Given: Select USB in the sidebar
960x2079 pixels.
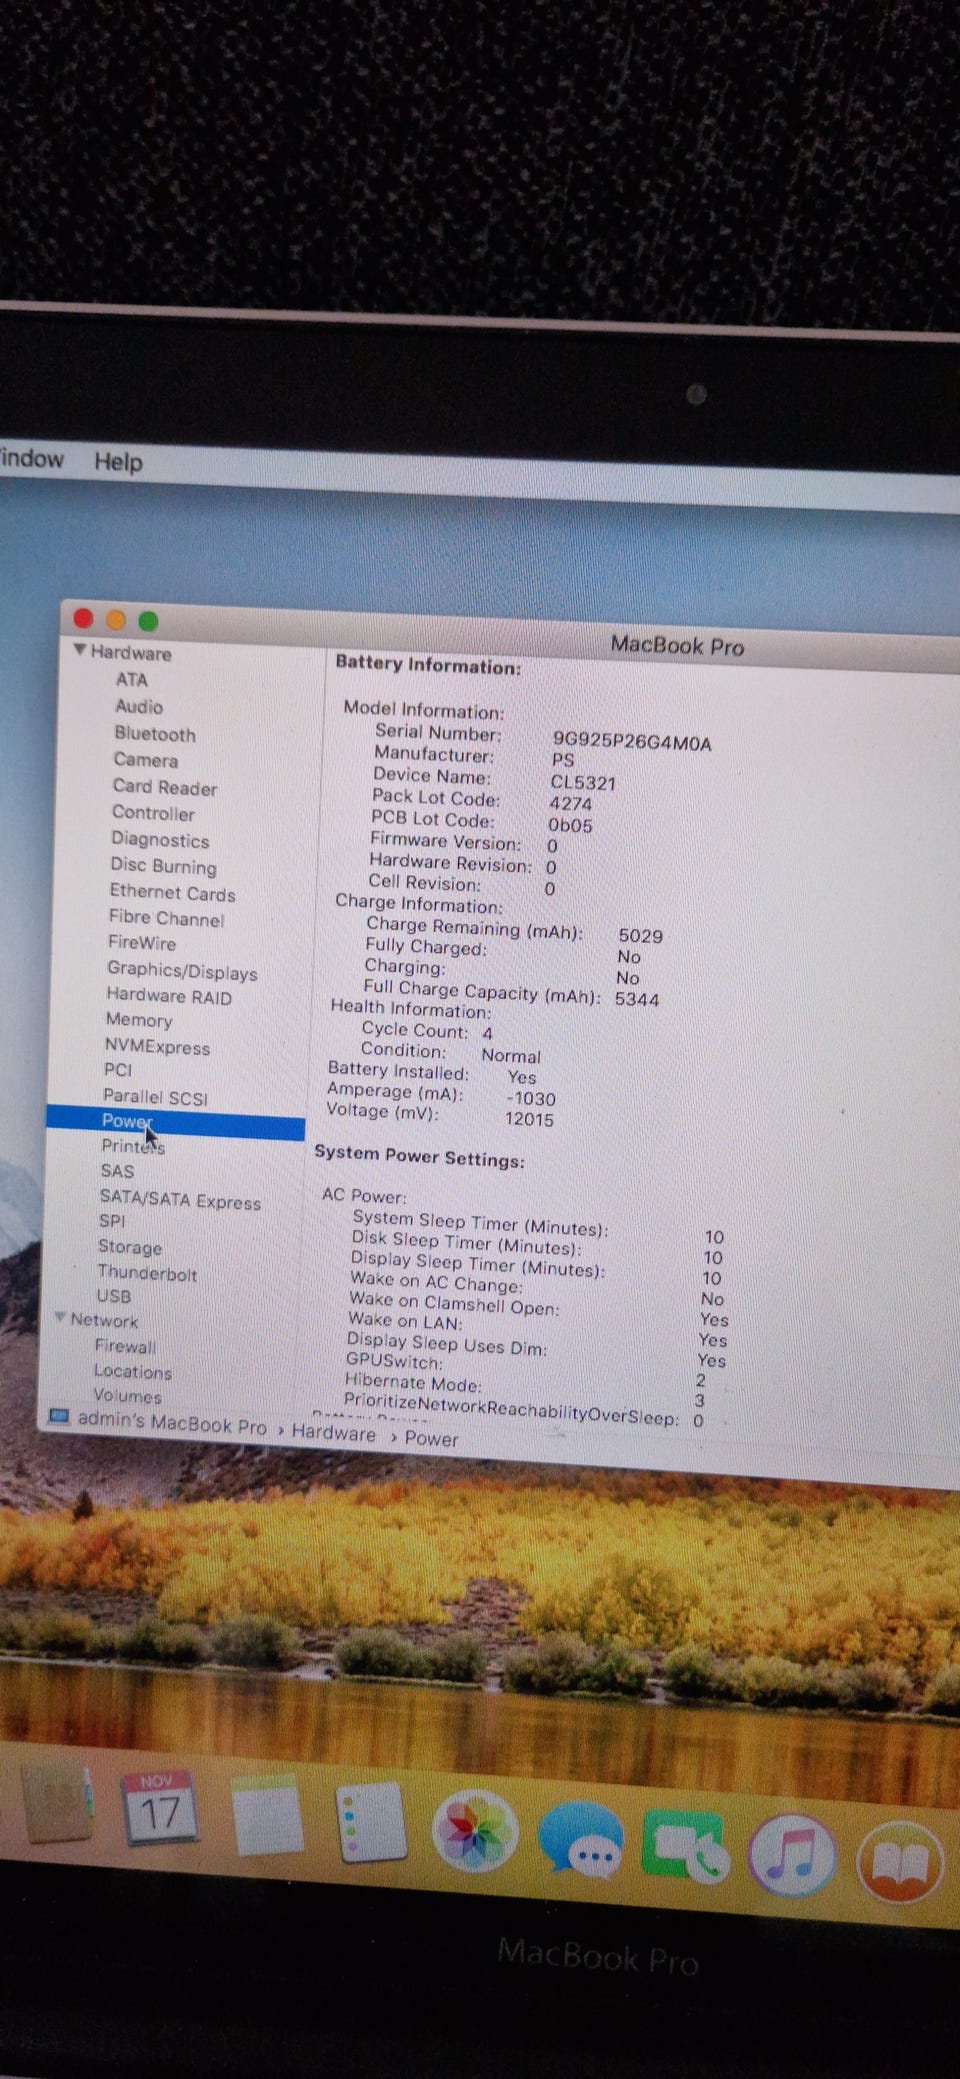Looking at the screenshot, I should click(114, 1296).
